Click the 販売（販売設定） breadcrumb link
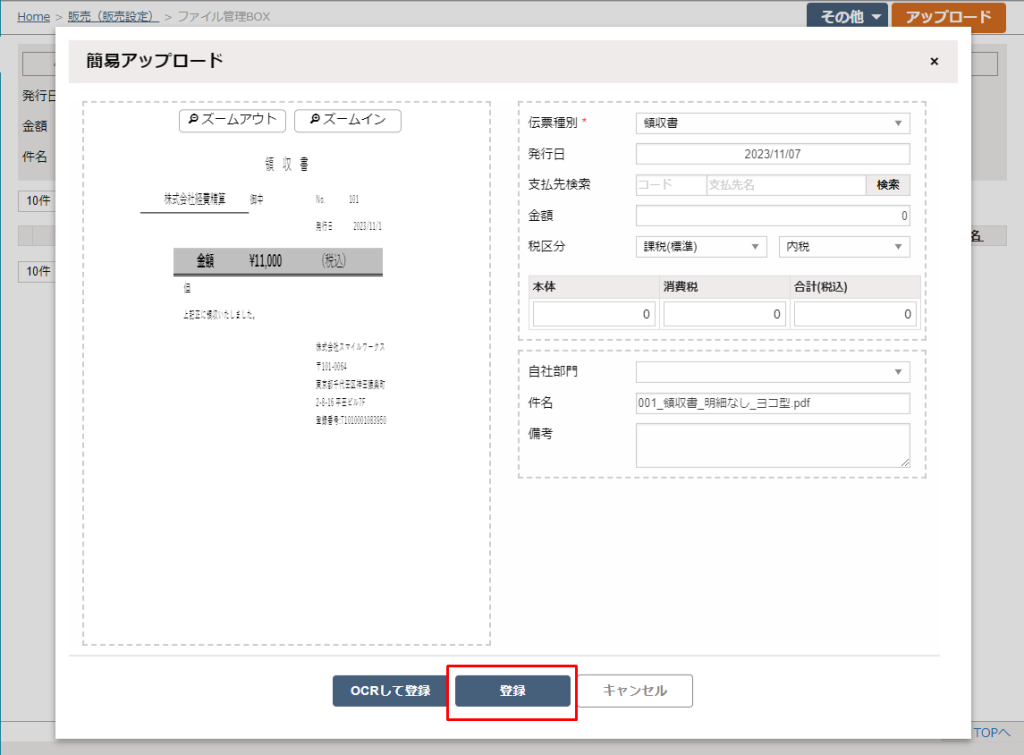The image size is (1024, 755). pyautogui.click(x=113, y=16)
